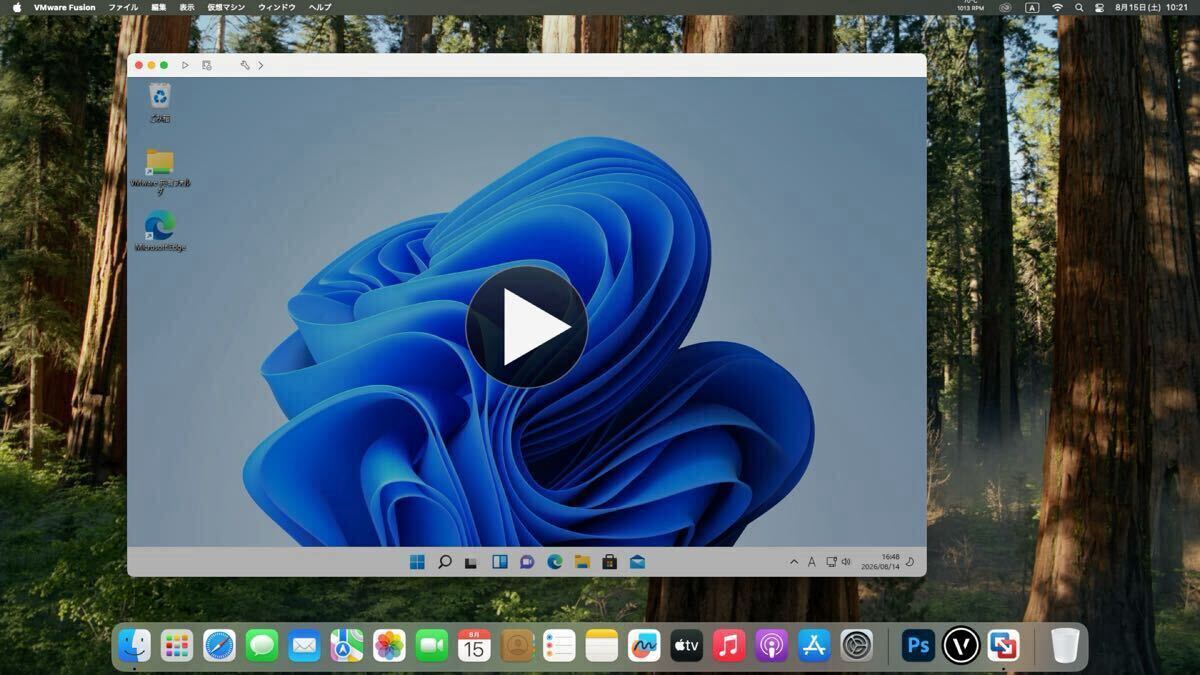
Task: Open the snapshot manager icon in the VMware toolbar
Action: [207, 65]
